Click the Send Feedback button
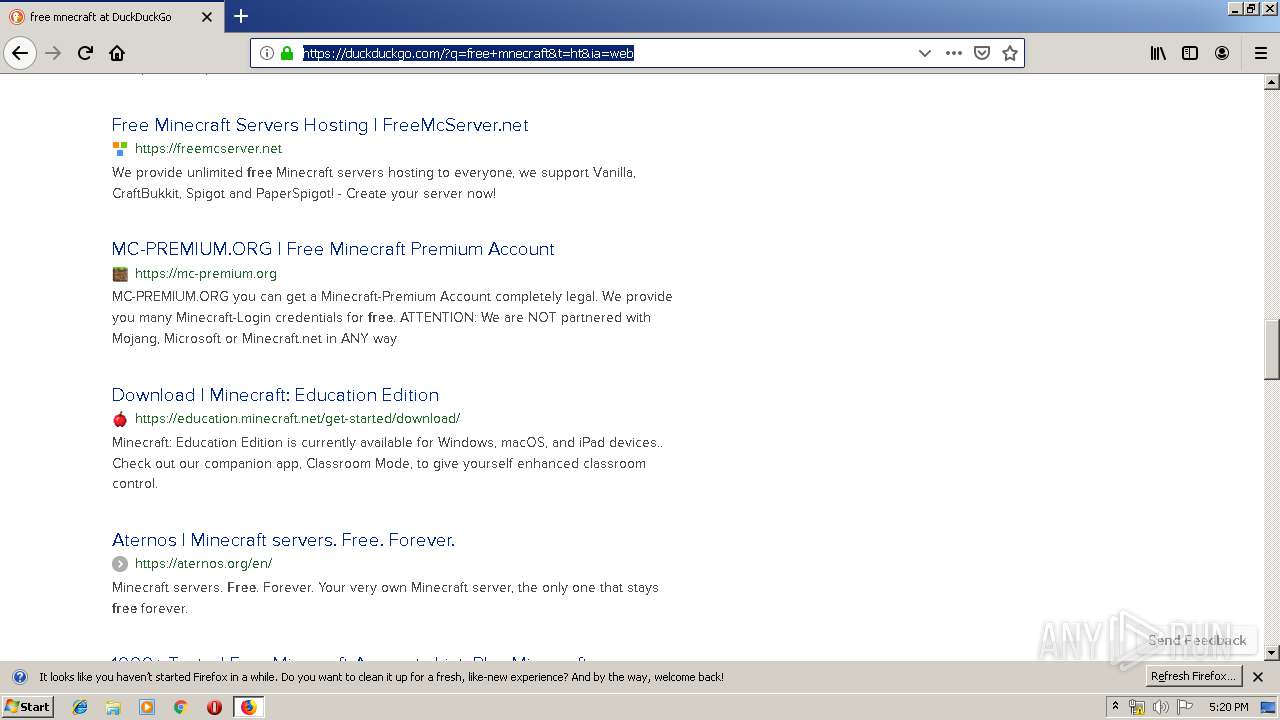 pyautogui.click(x=1197, y=640)
